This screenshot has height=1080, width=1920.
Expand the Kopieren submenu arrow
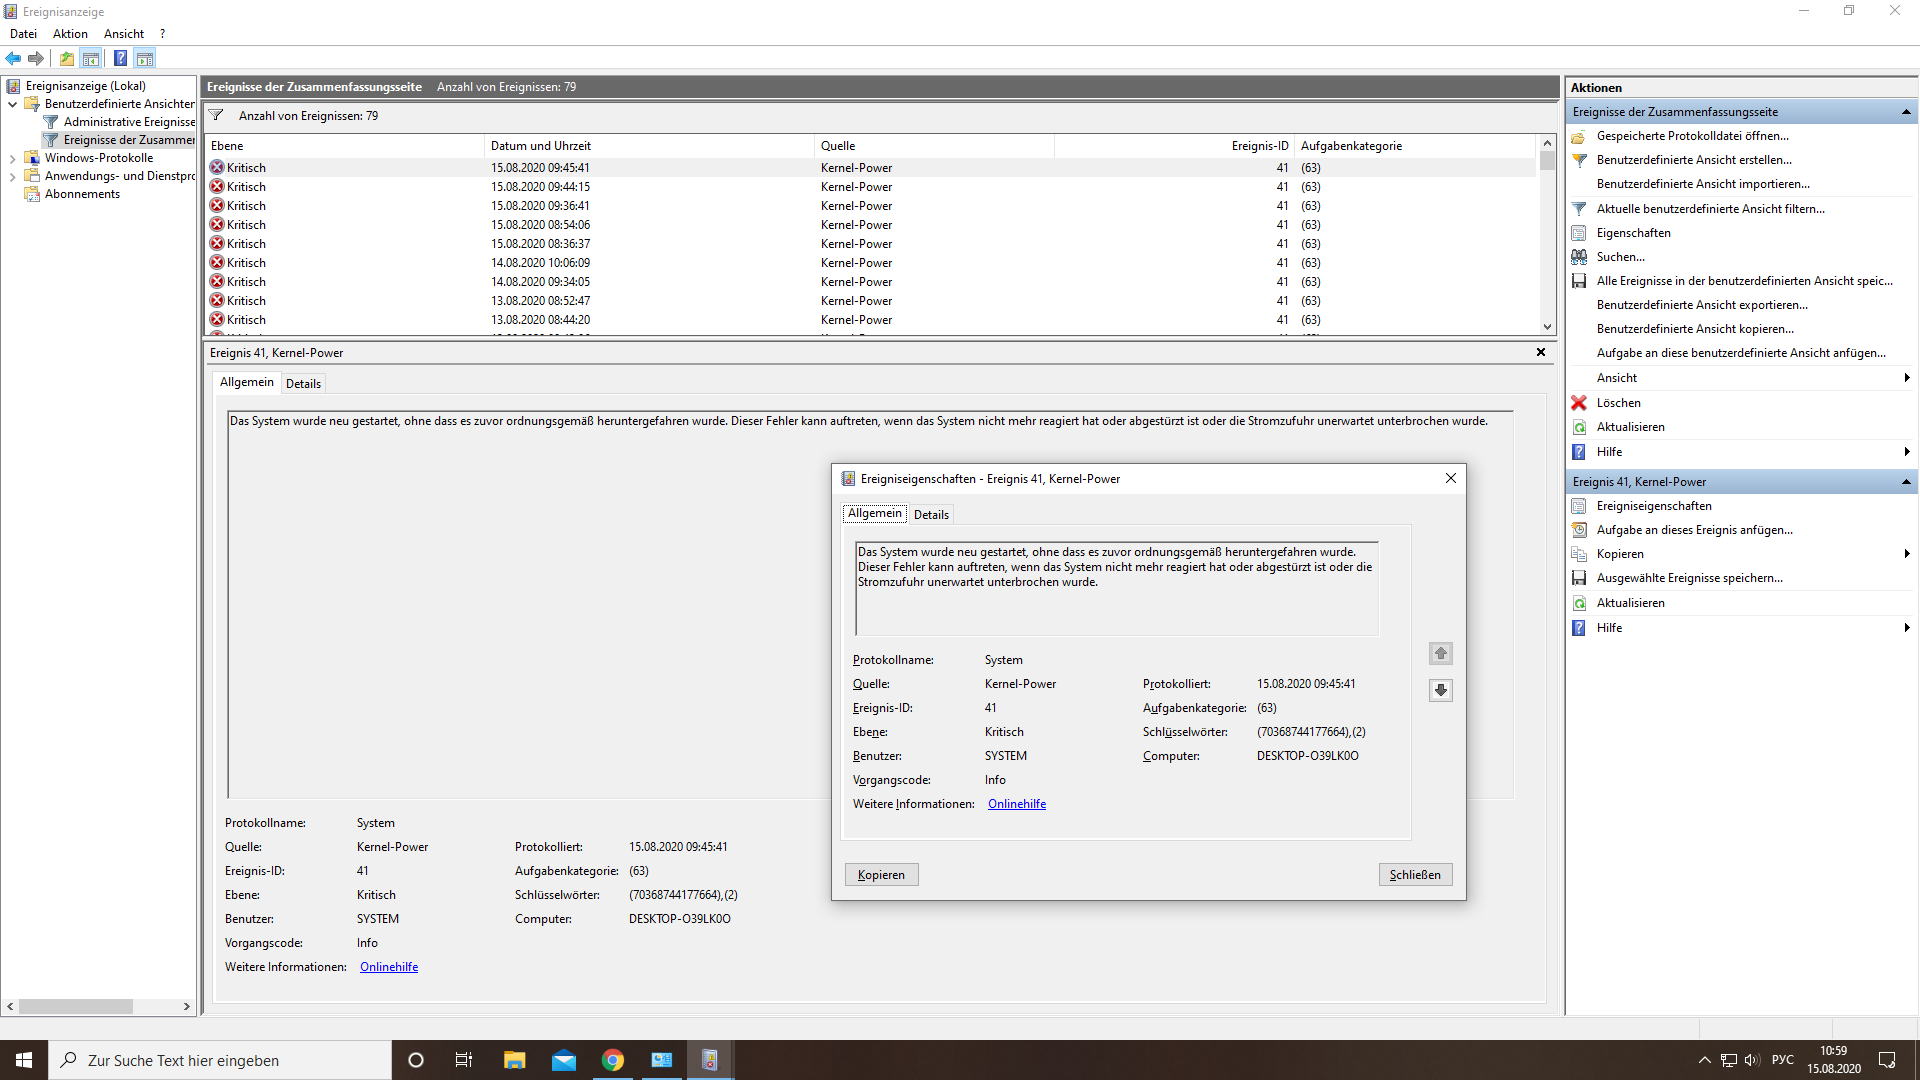click(1907, 554)
